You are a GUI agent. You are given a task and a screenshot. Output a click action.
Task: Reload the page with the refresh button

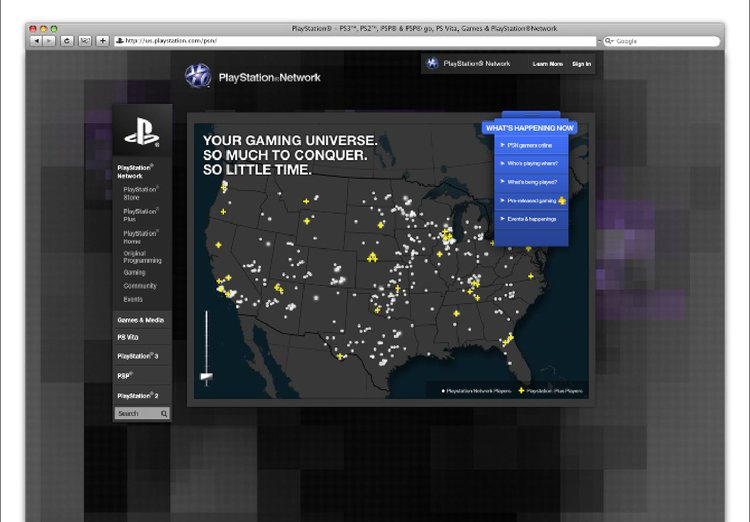point(67,41)
